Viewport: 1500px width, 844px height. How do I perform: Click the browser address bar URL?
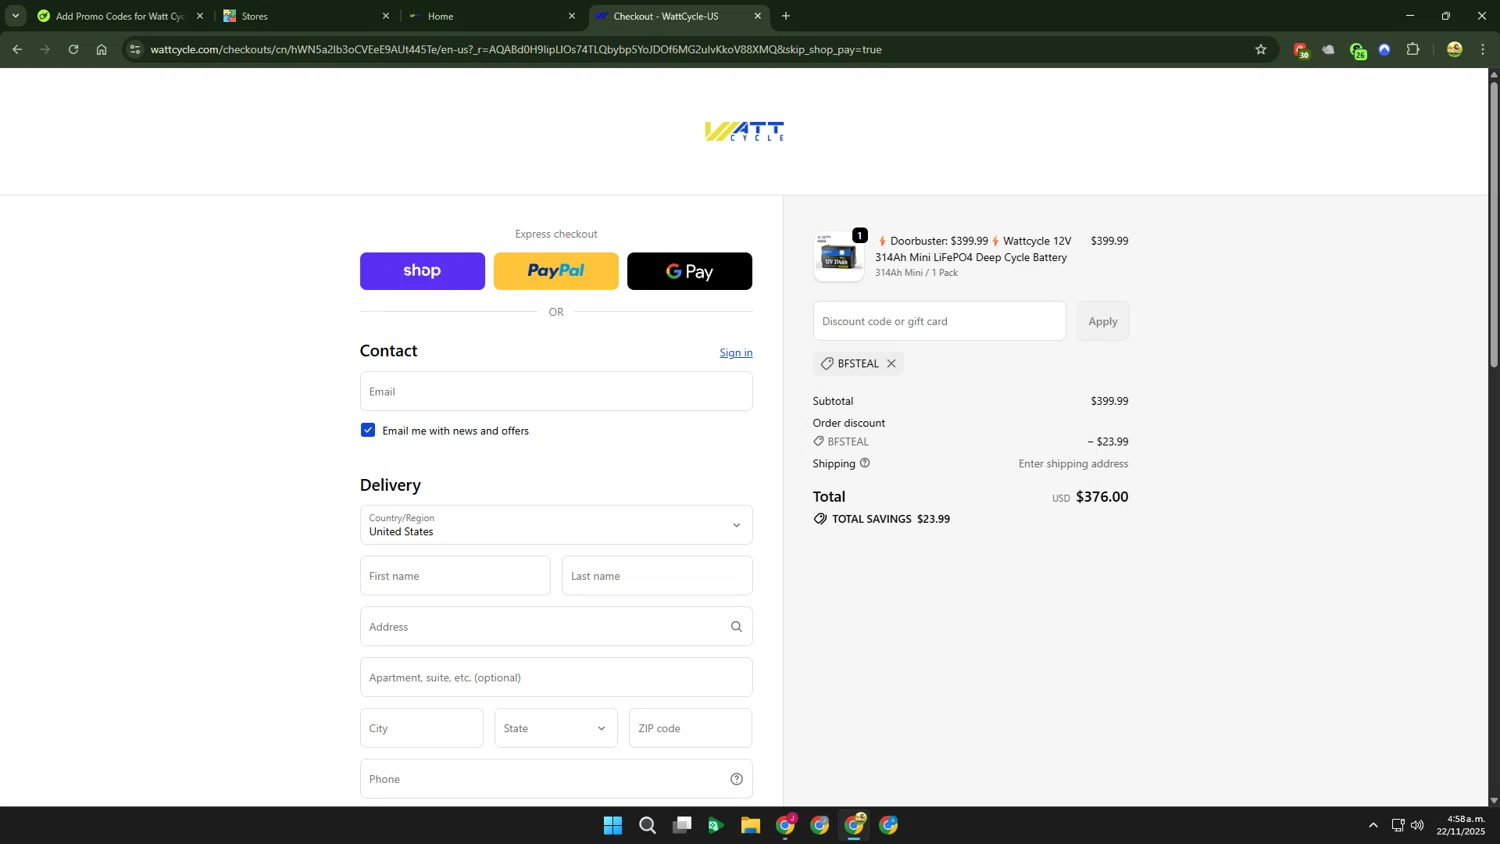pyautogui.click(x=516, y=49)
